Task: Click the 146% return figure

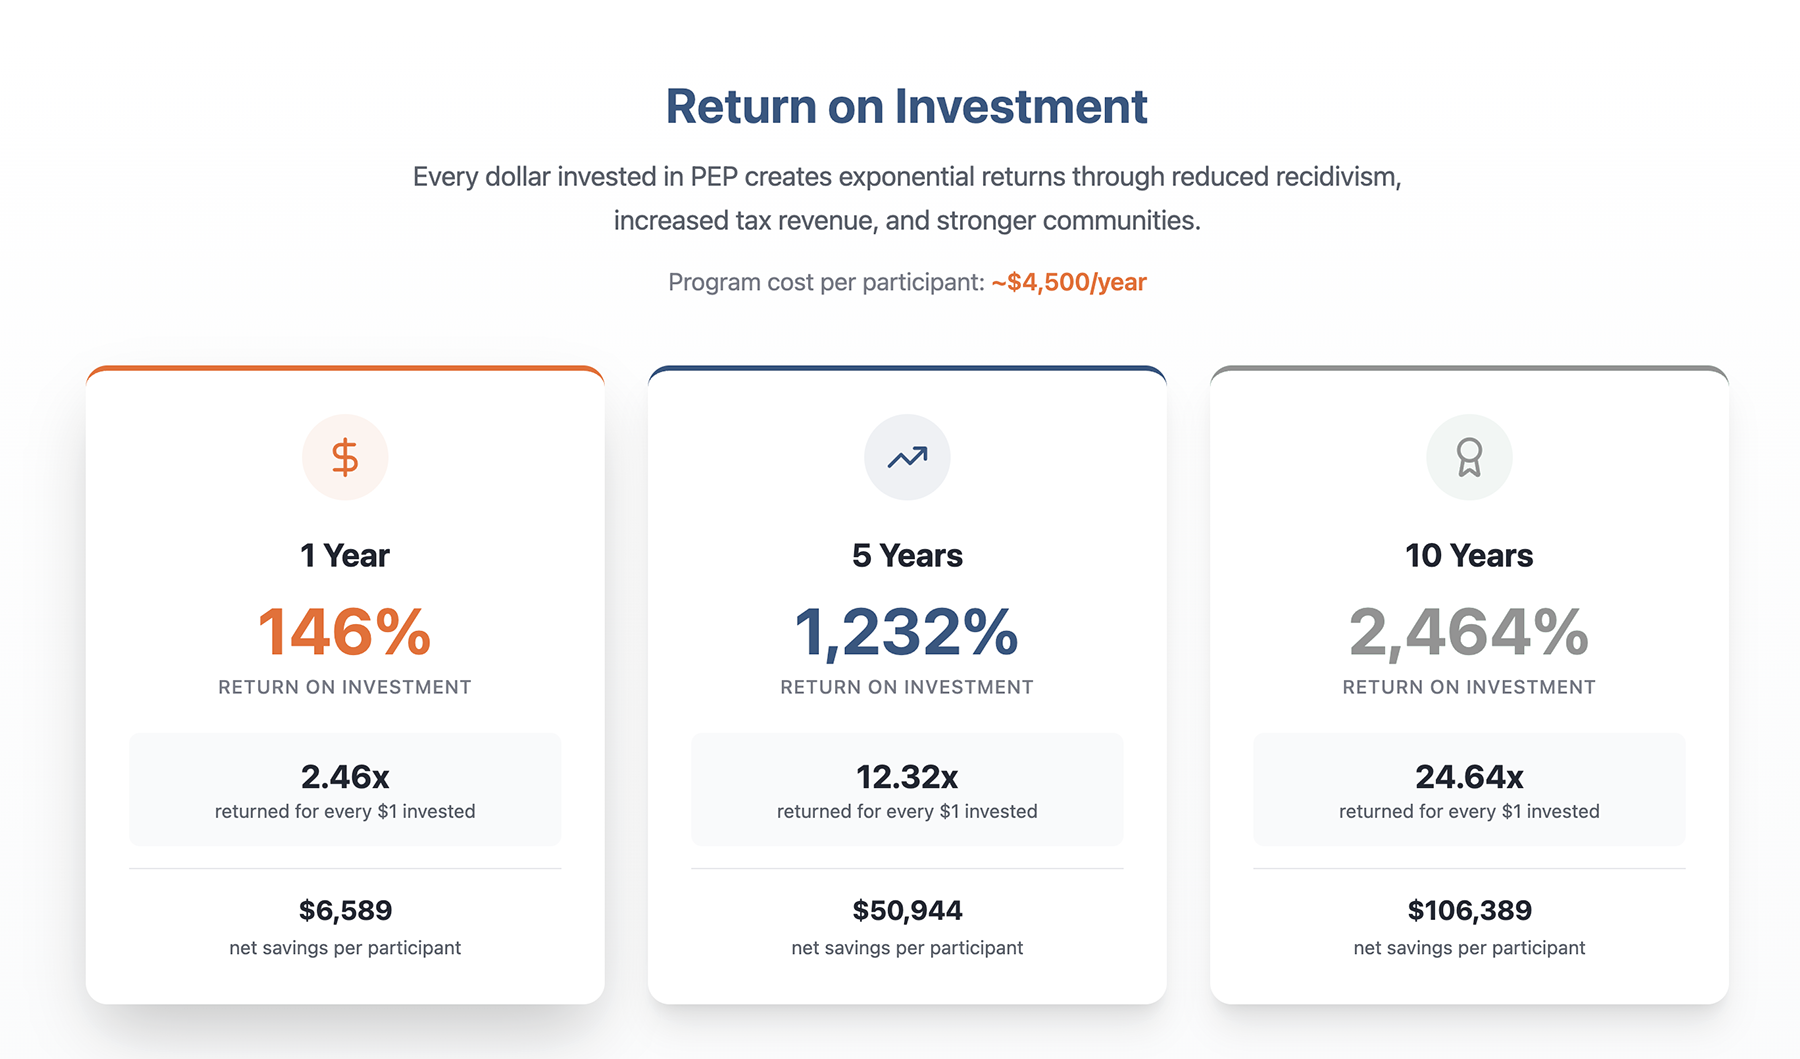Action: pos(345,632)
